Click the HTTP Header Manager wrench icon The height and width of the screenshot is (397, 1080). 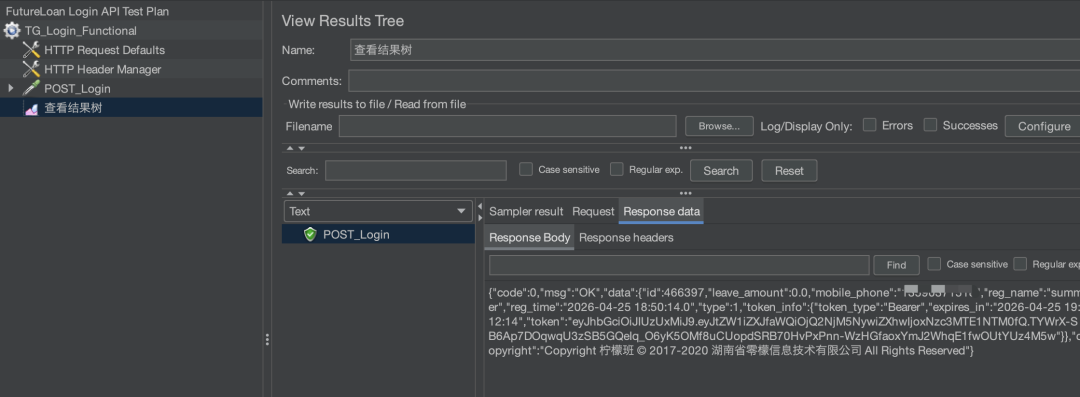[x=31, y=70]
